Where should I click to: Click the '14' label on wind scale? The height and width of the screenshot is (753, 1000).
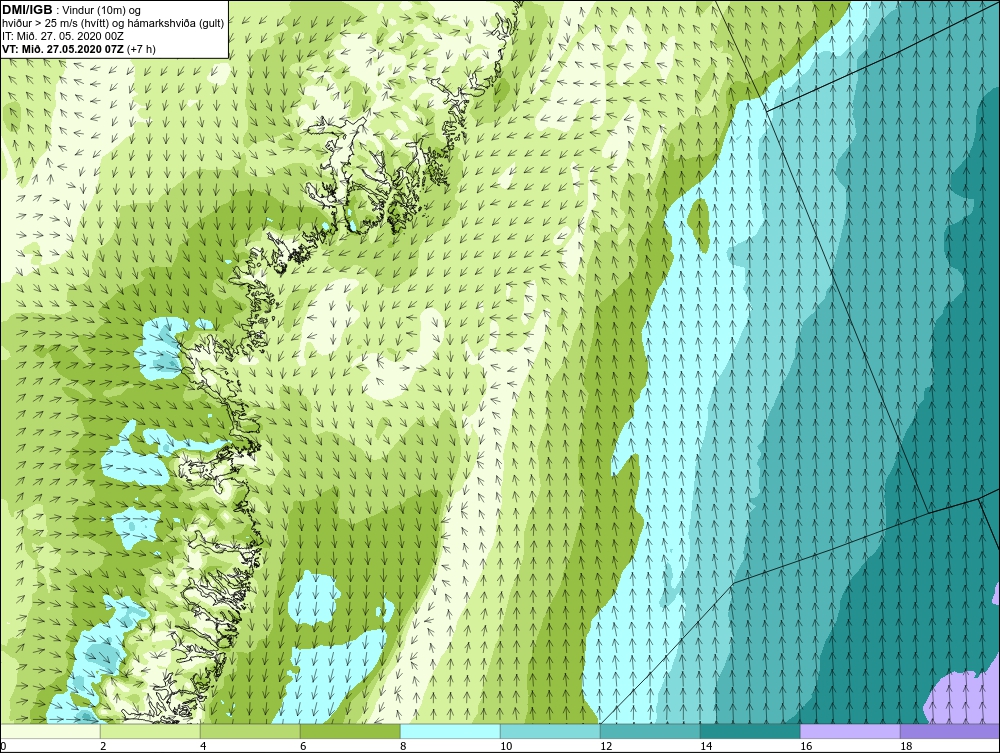pos(706,746)
